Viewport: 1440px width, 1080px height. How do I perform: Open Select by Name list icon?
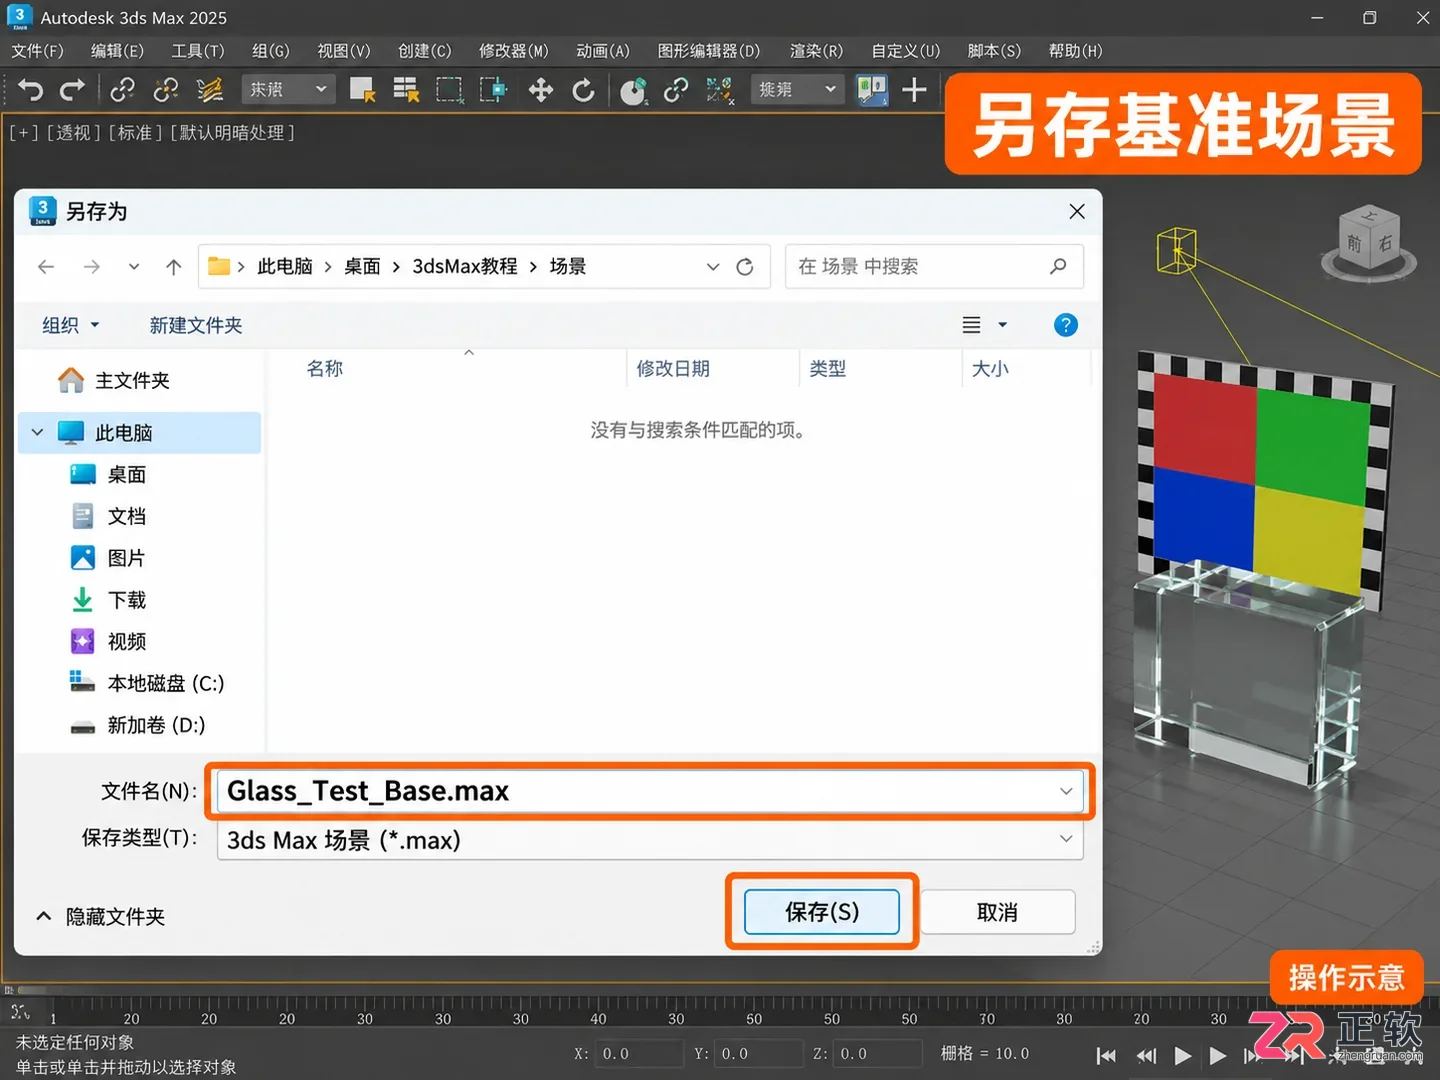(405, 90)
